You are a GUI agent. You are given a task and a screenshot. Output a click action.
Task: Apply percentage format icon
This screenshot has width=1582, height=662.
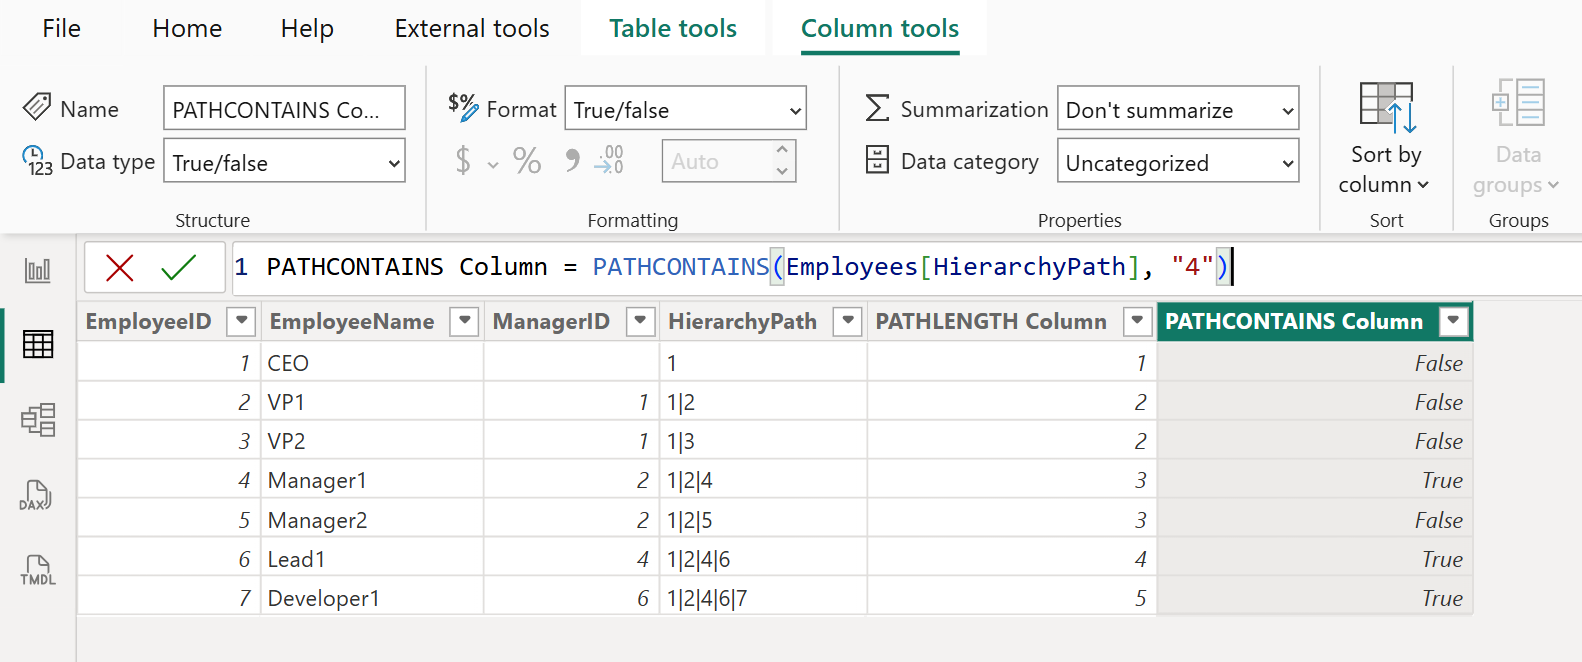pos(527,161)
